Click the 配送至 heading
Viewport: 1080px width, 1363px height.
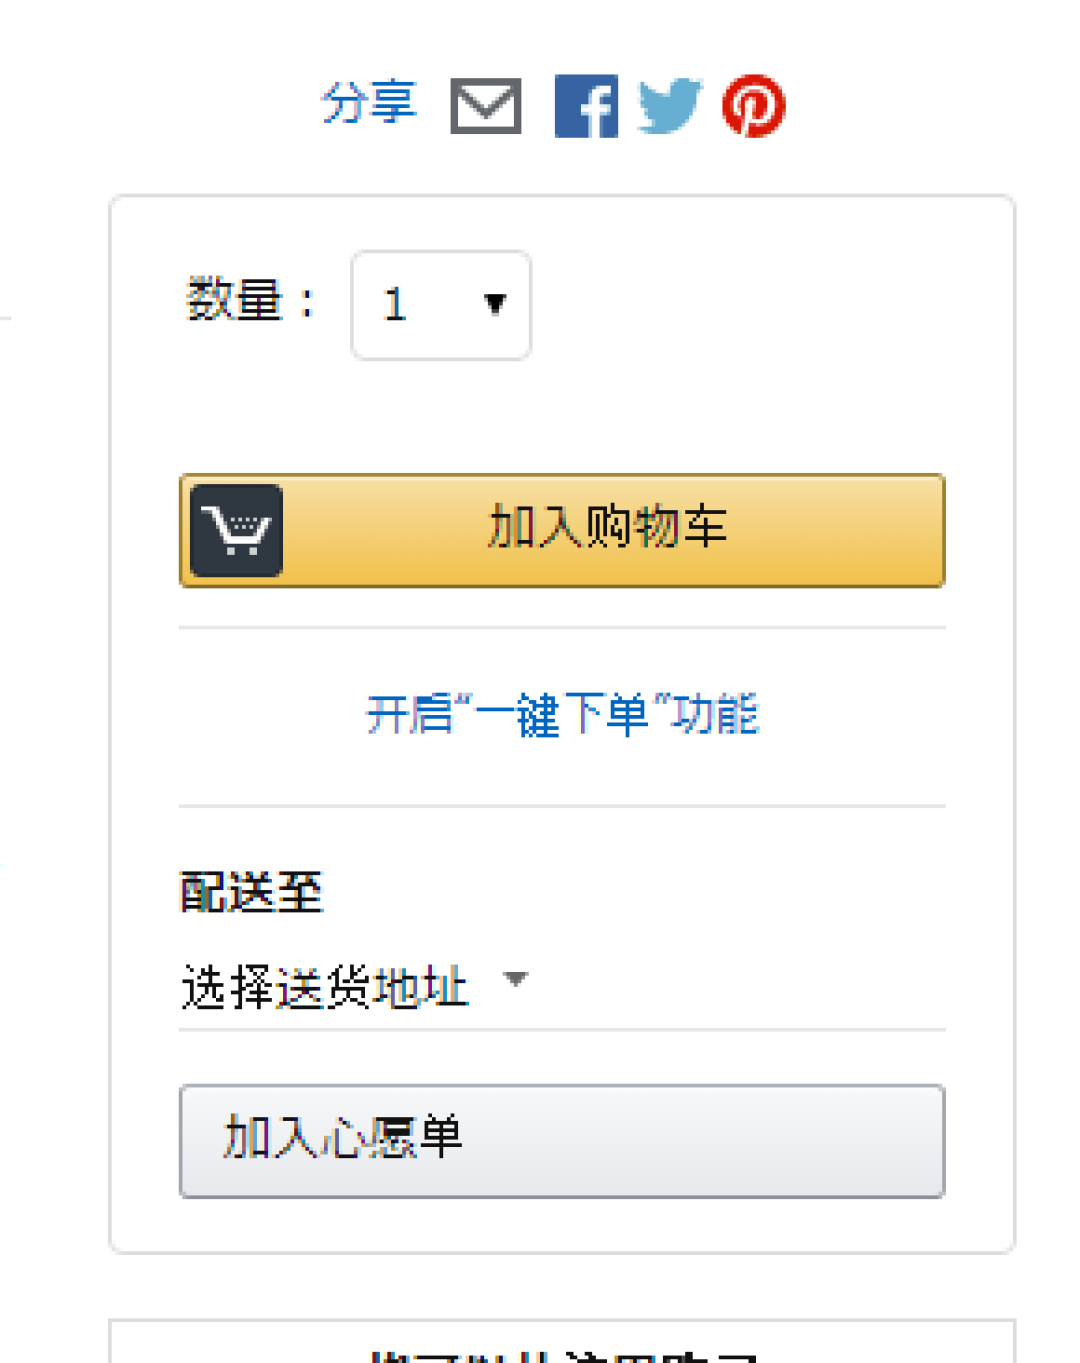(x=251, y=892)
